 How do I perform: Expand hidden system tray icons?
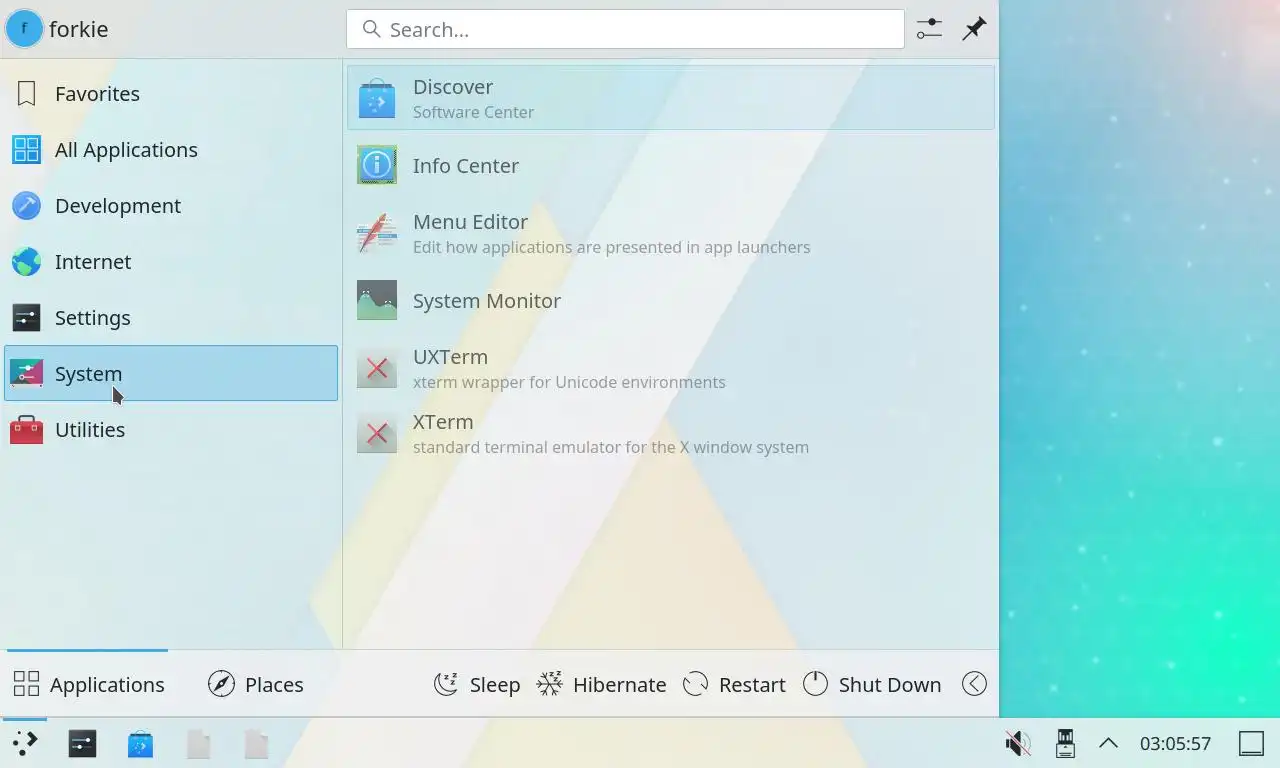(1108, 743)
